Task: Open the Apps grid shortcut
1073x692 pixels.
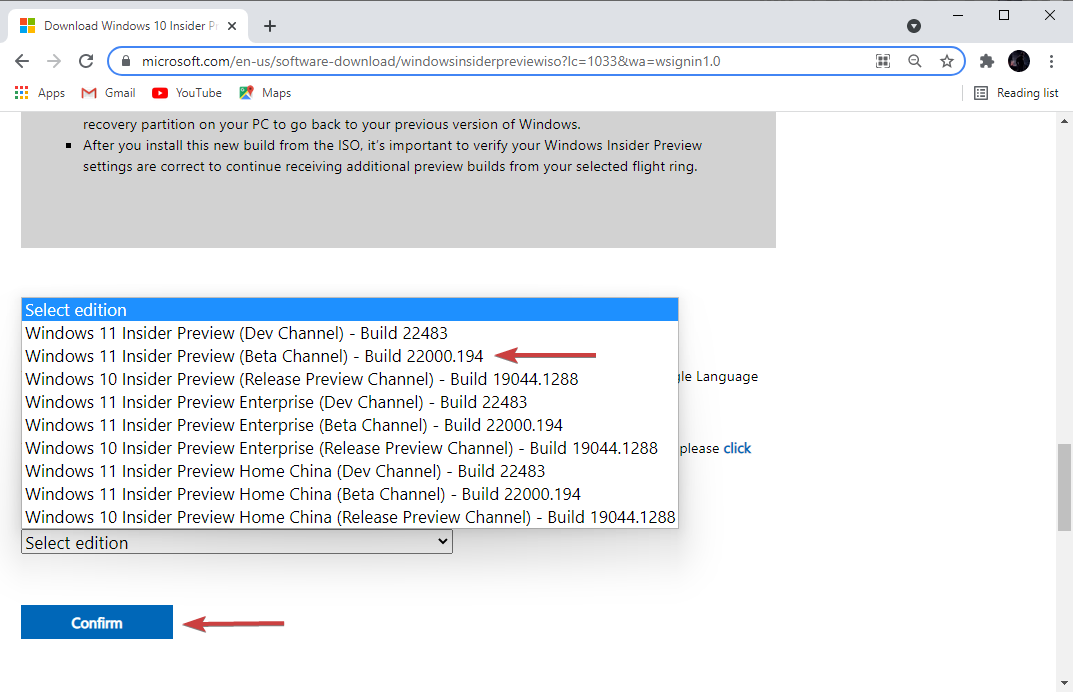Action: [40, 93]
